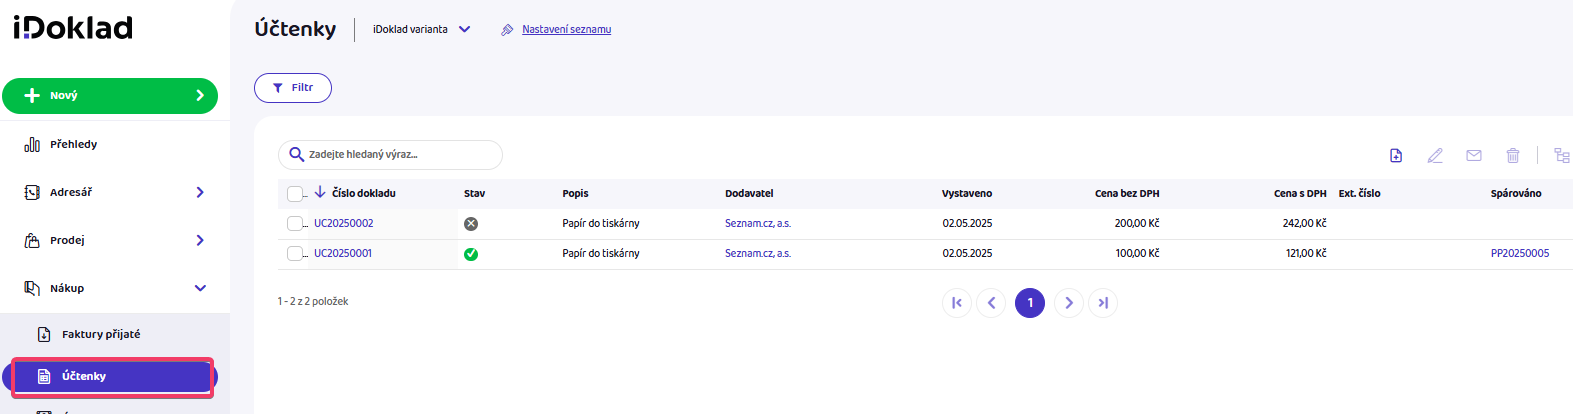Viewport: 1573px width, 414px height.
Task: Focus the Zadejte hledaný výraz search field
Action: tap(390, 155)
